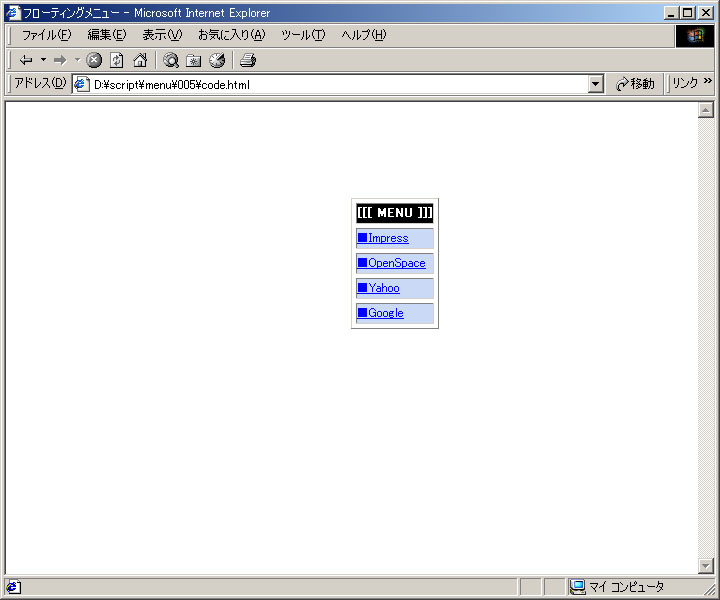Click the vertical scrollbar down arrow
The width and height of the screenshot is (720, 600).
point(706,566)
